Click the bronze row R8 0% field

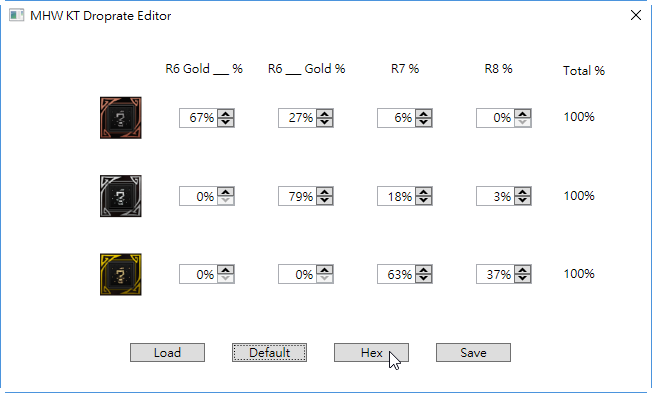tap(495, 118)
